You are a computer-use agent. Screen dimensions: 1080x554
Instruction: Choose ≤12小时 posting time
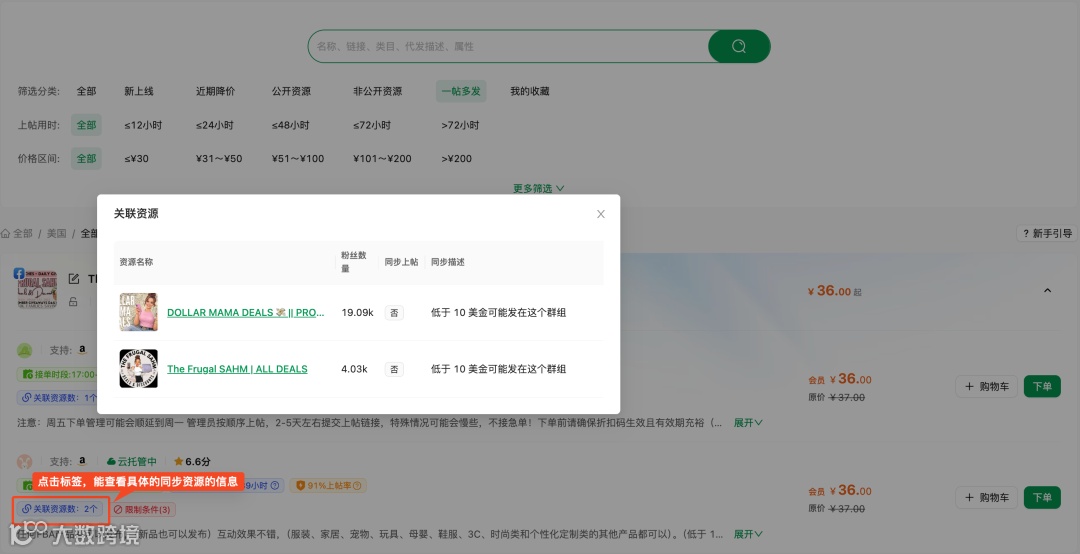pos(143,125)
